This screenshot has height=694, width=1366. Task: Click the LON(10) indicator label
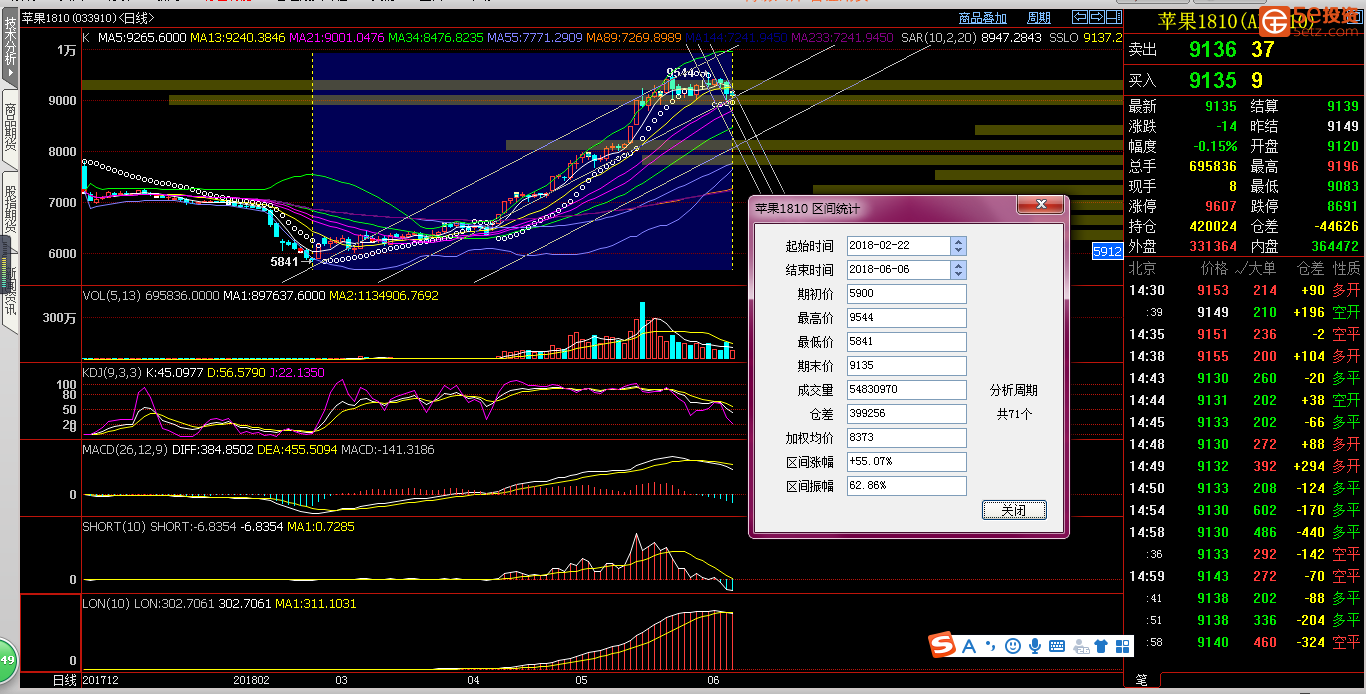pos(106,604)
